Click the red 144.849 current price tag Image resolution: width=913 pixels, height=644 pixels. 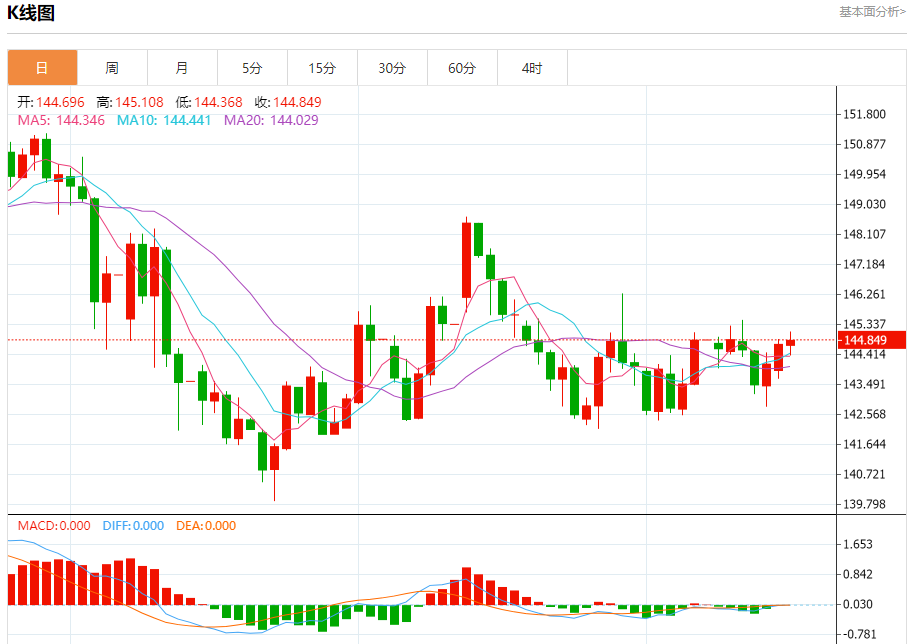pos(872,340)
